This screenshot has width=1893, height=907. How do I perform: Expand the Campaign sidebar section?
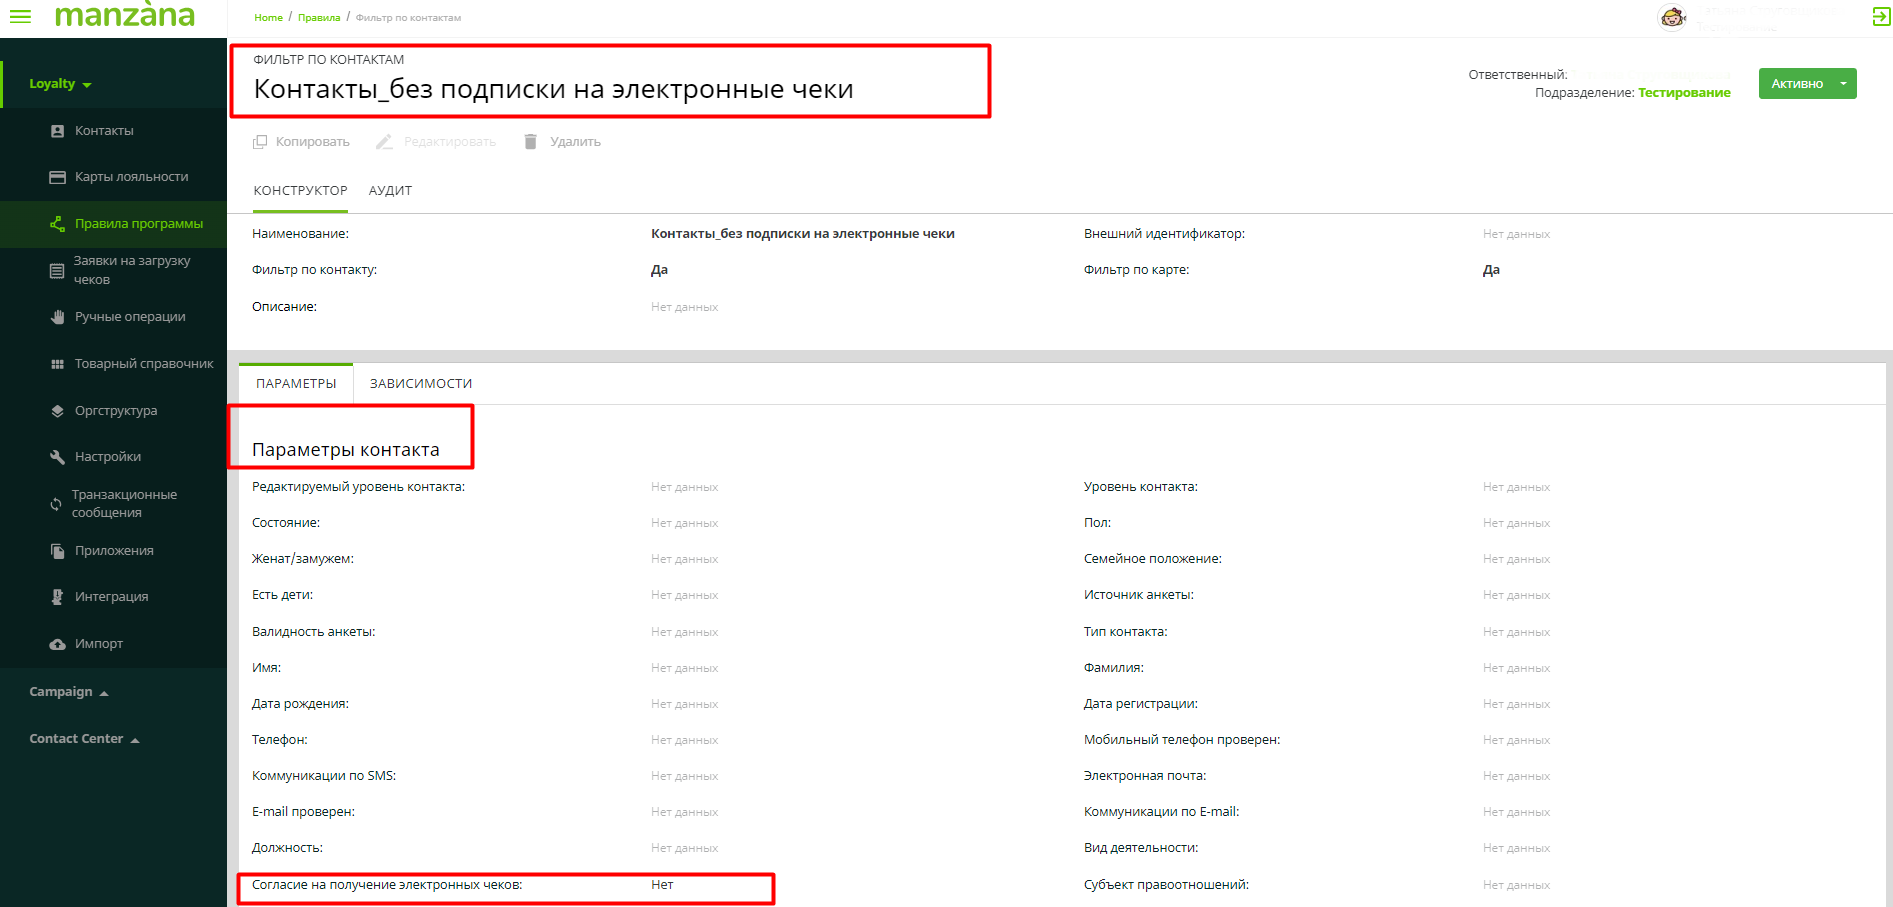(68, 692)
